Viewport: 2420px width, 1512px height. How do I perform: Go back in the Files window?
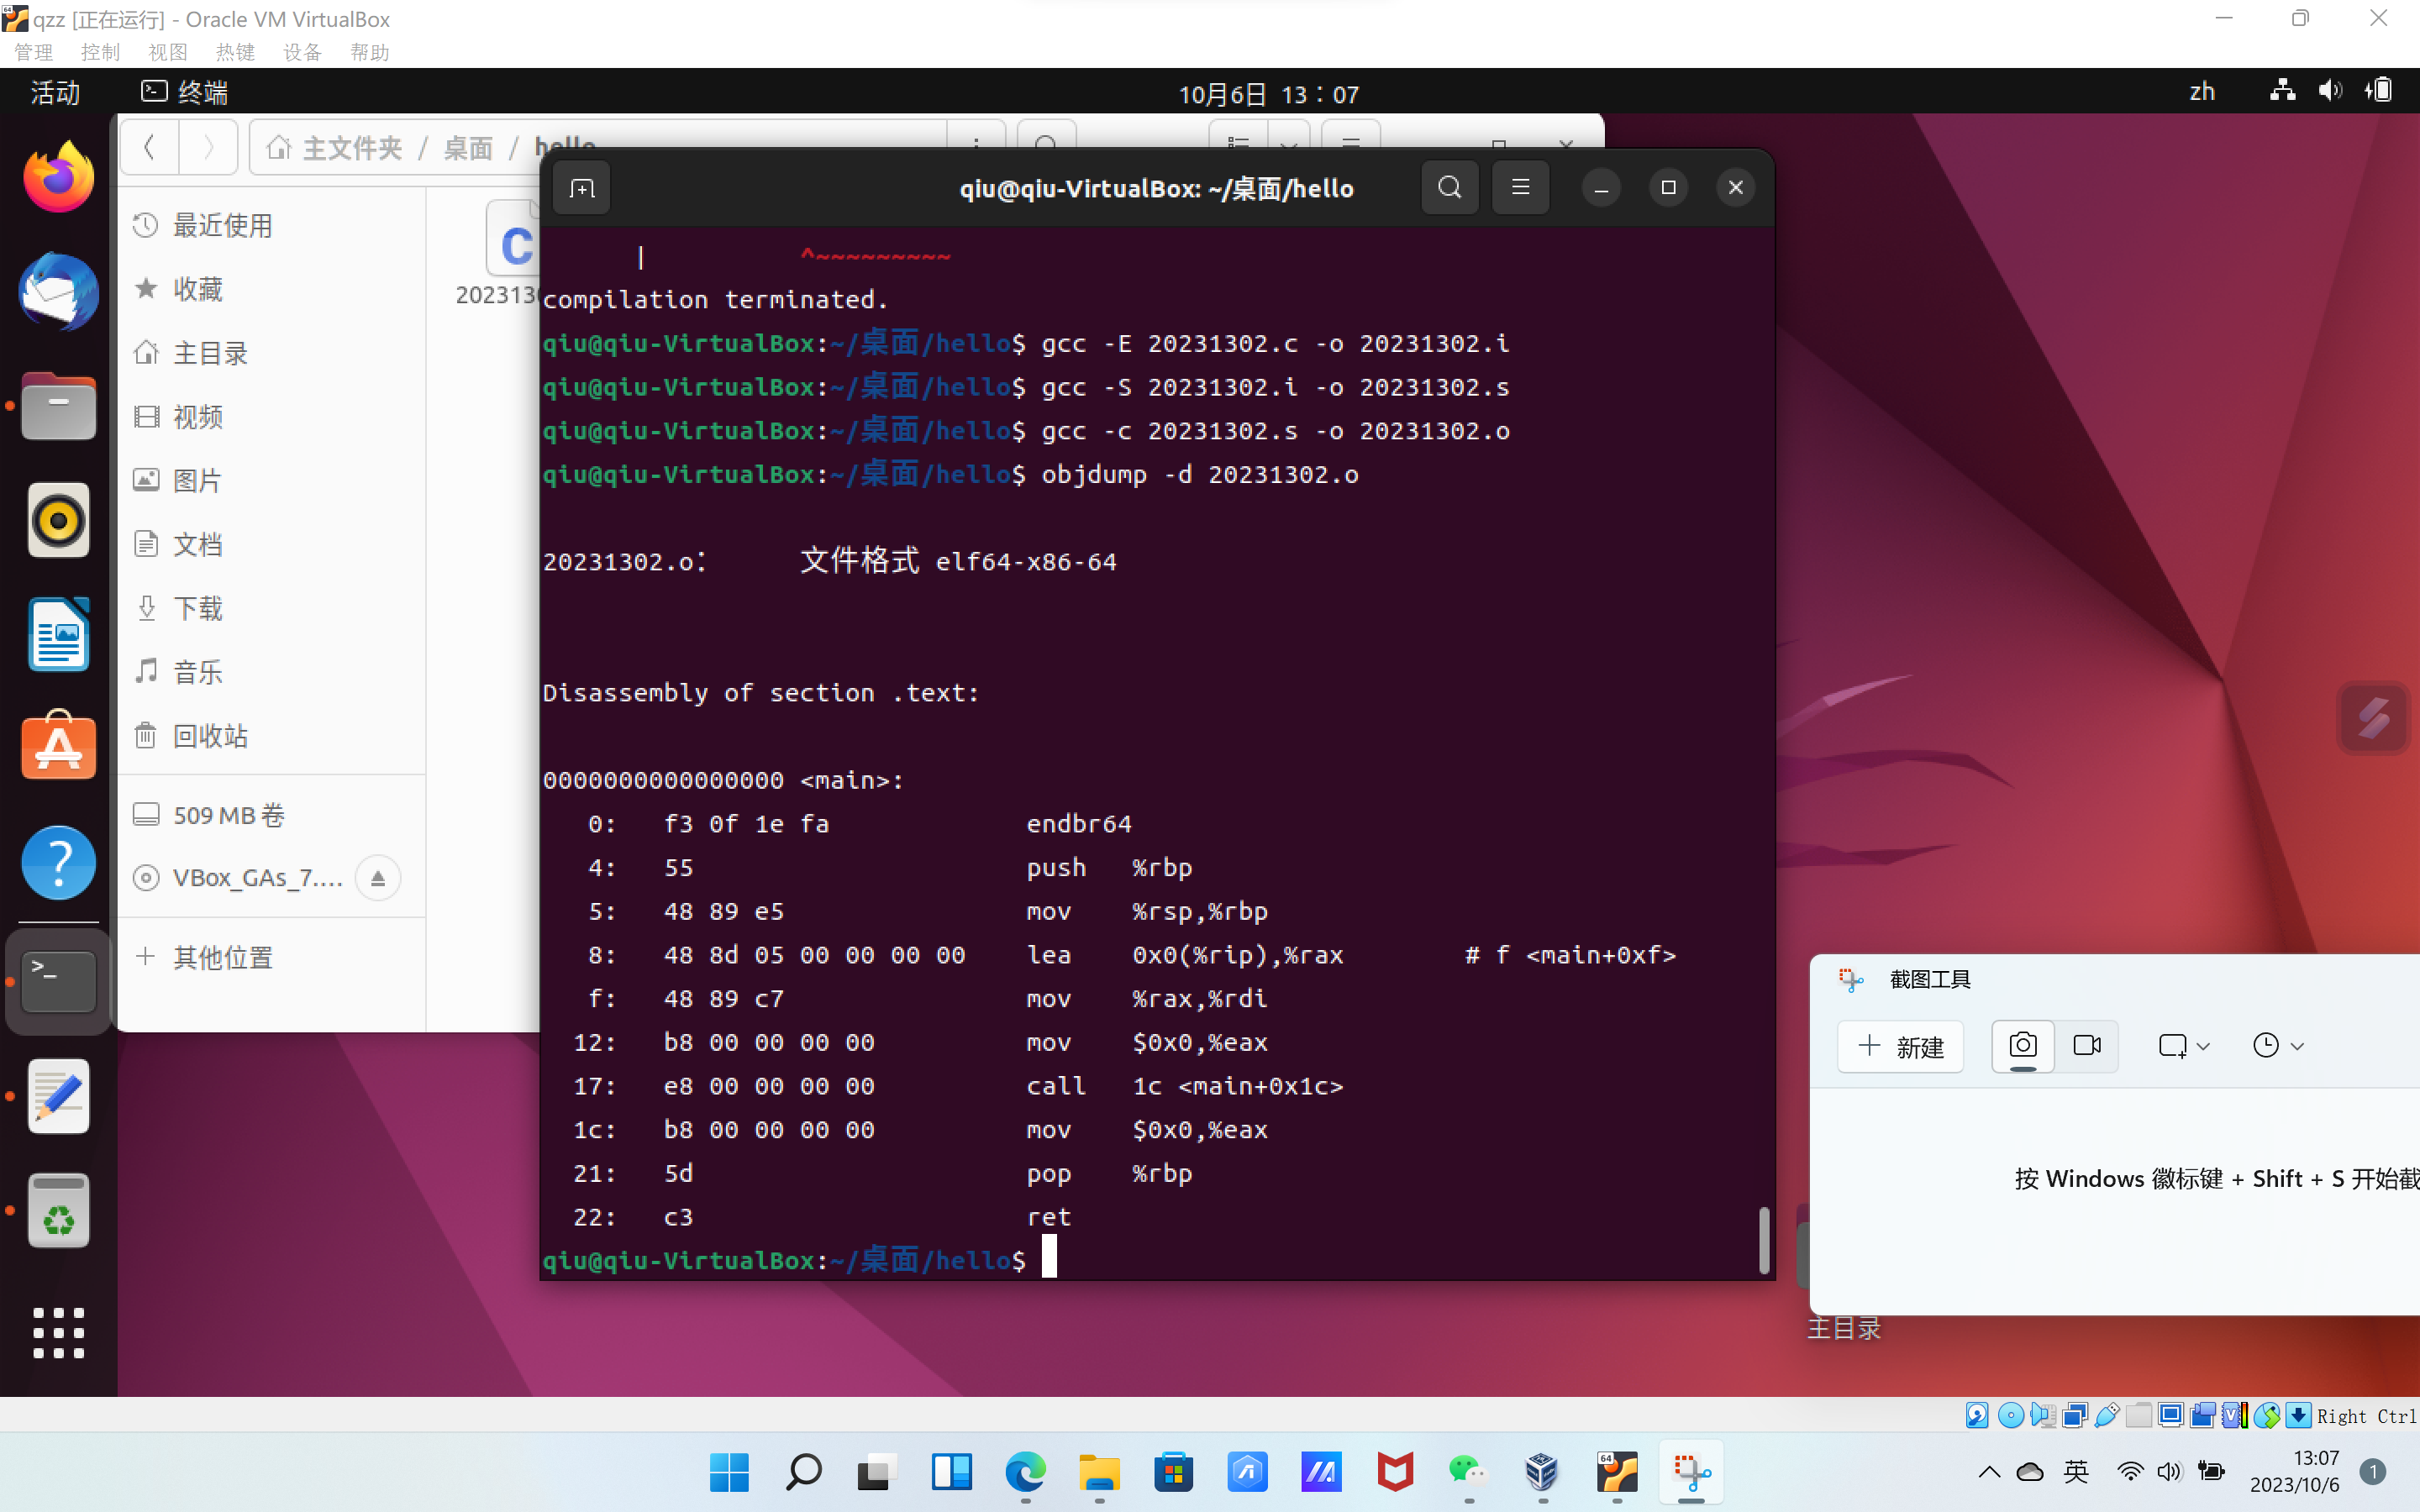(150, 148)
